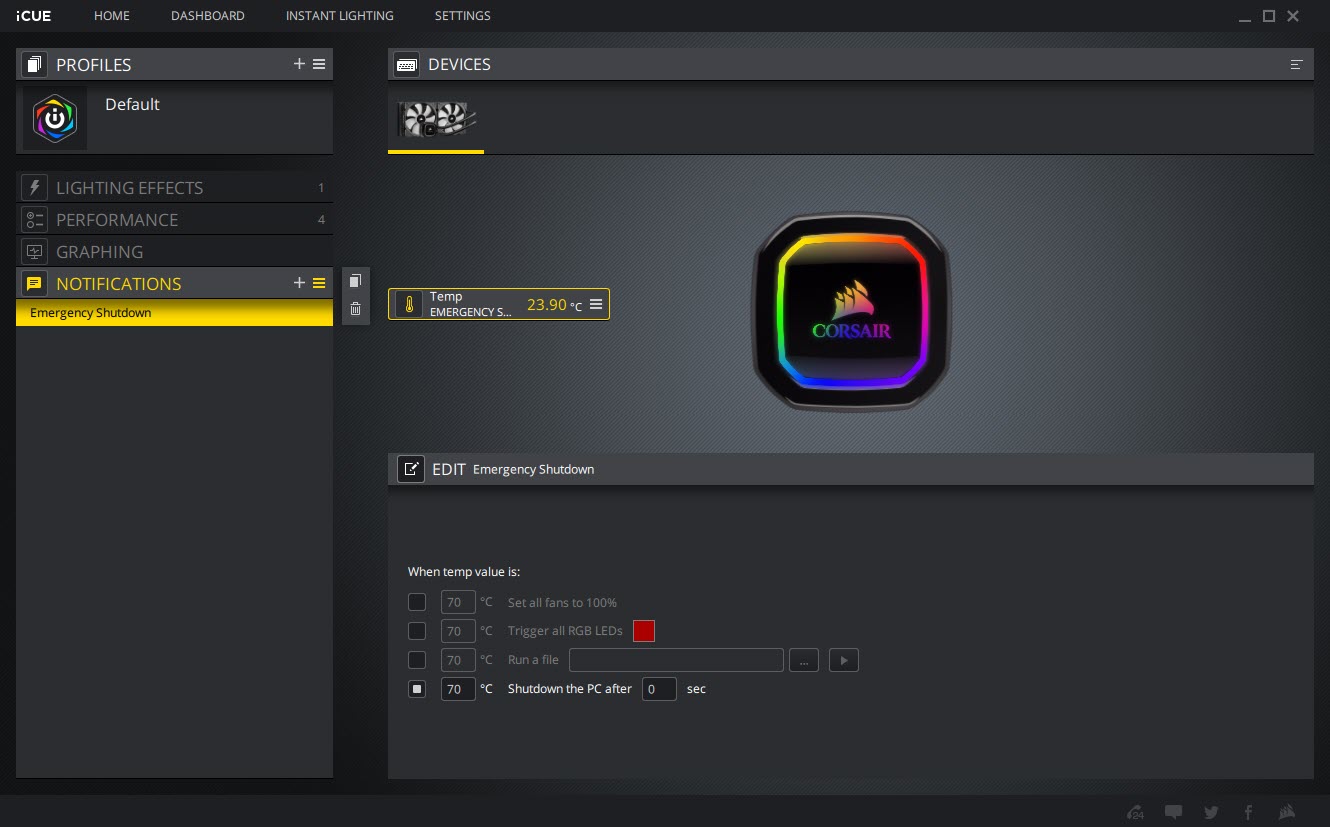The image size is (1330, 827).
Task: Maximize the iCUE window
Action: point(1269,16)
